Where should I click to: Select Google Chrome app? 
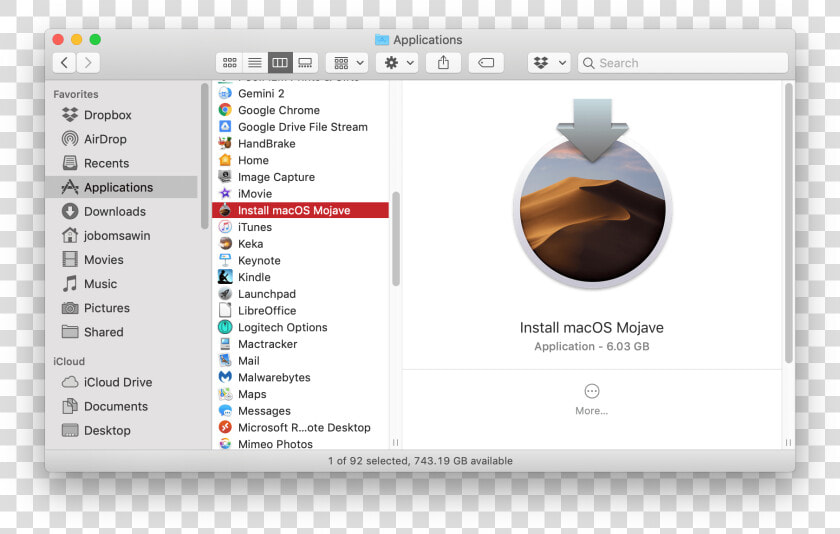[x=301, y=110]
